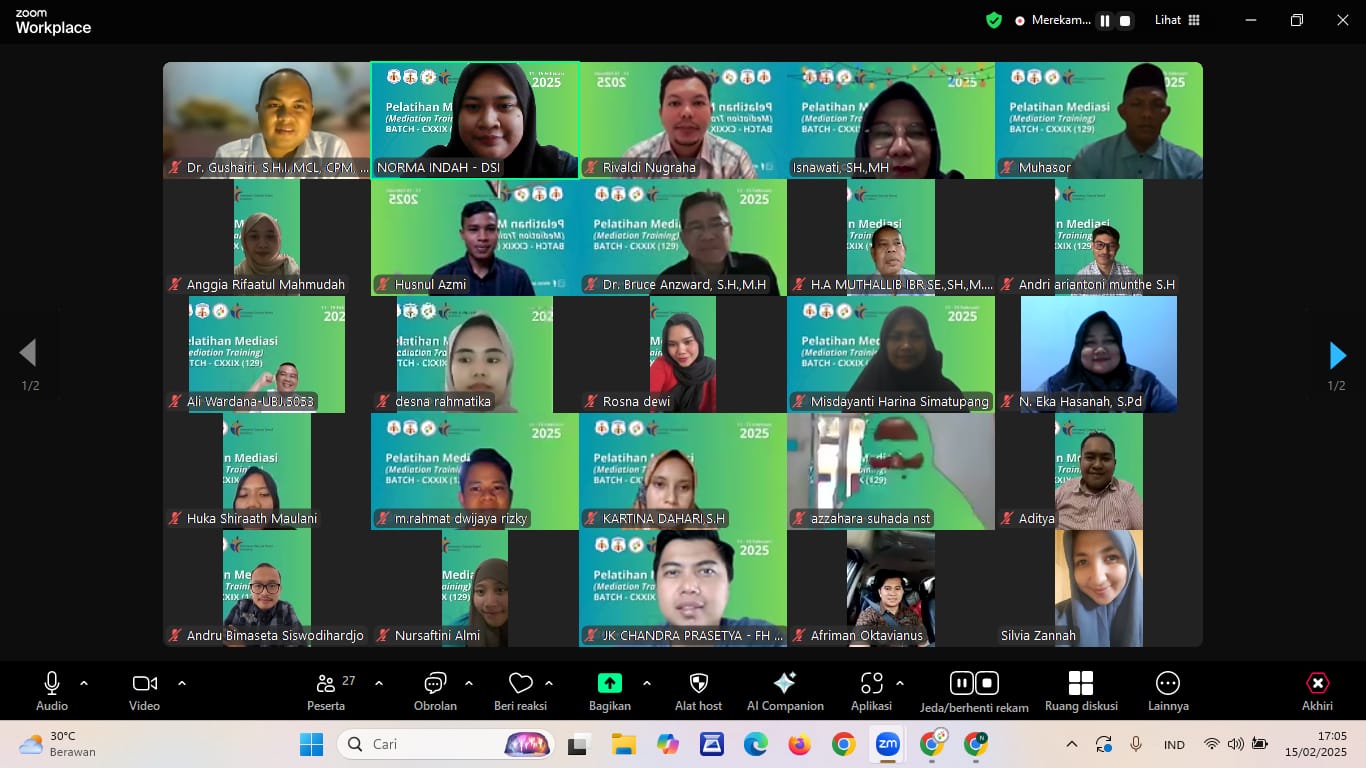Go to next participant page arrow
The image size is (1366, 768).
pos(1337,355)
